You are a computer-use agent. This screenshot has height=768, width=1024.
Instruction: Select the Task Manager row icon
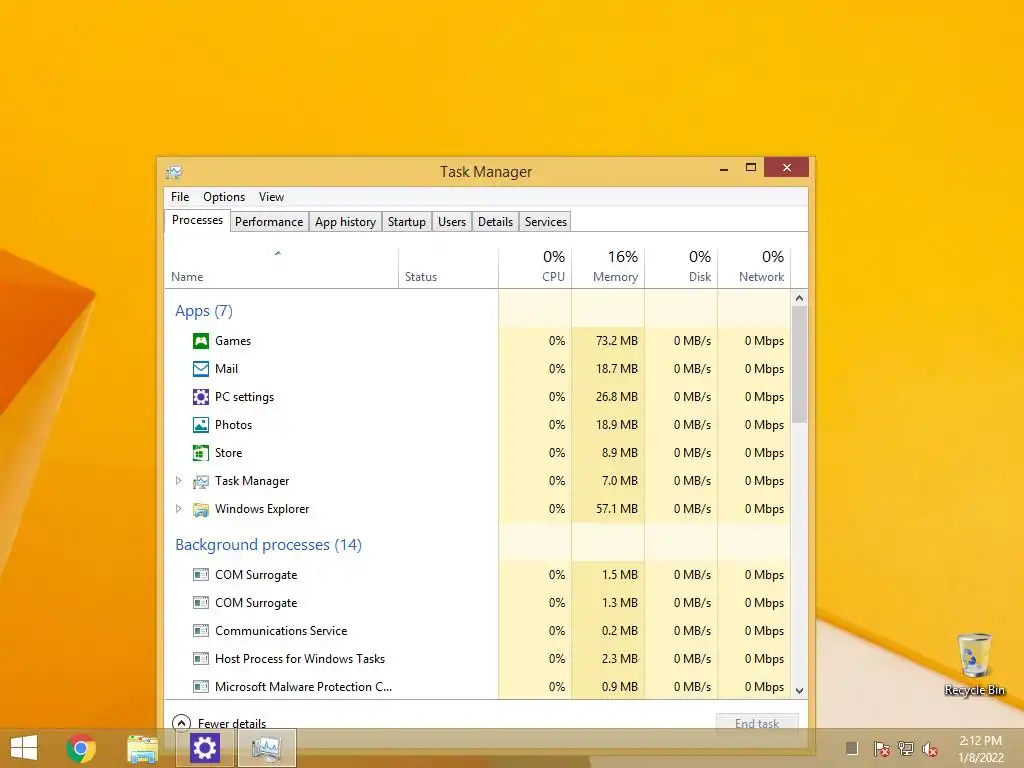coord(200,481)
